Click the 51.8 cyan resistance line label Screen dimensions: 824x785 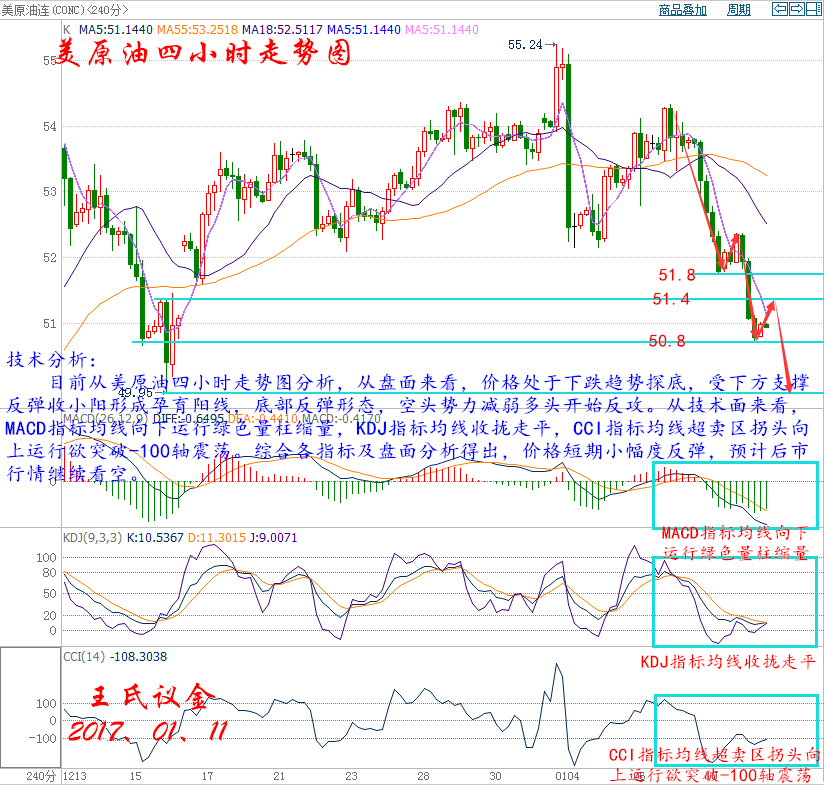pyautogui.click(x=676, y=274)
